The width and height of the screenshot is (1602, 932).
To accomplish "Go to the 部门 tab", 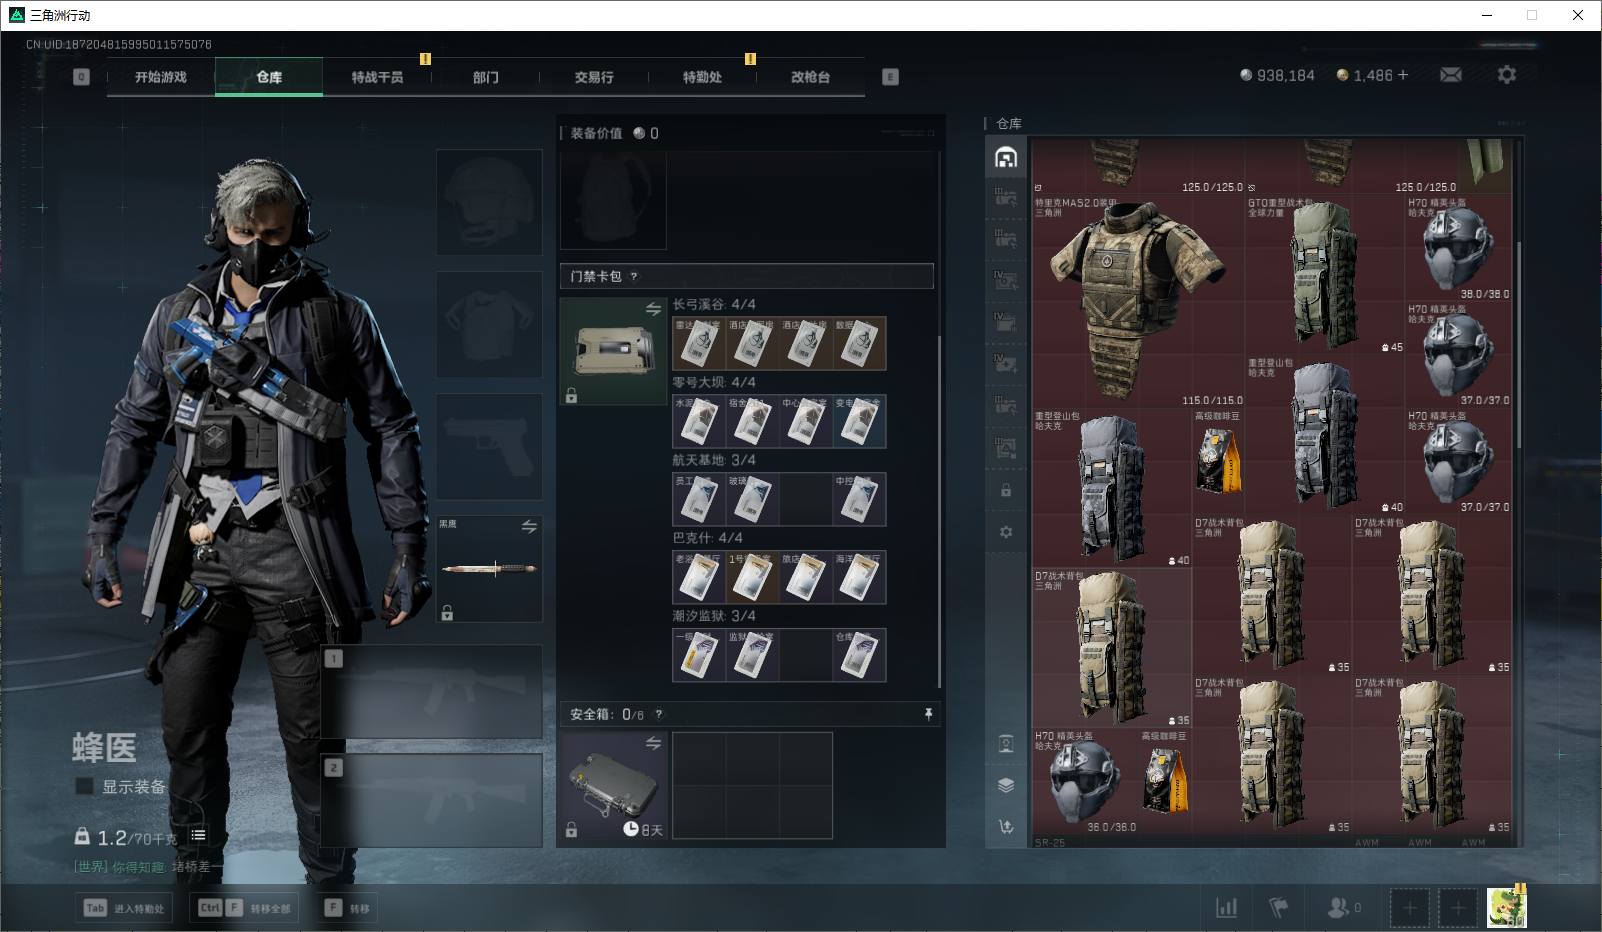I will (x=485, y=77).
